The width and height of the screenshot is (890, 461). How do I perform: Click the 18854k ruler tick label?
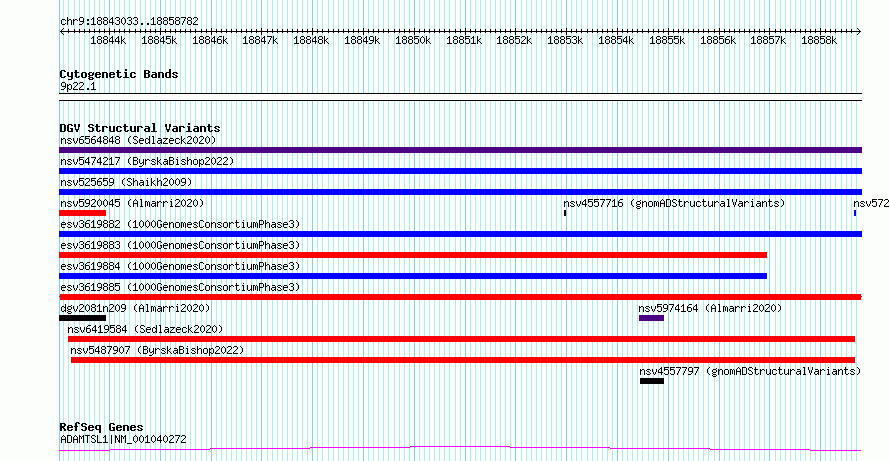[x=616, y=41]
